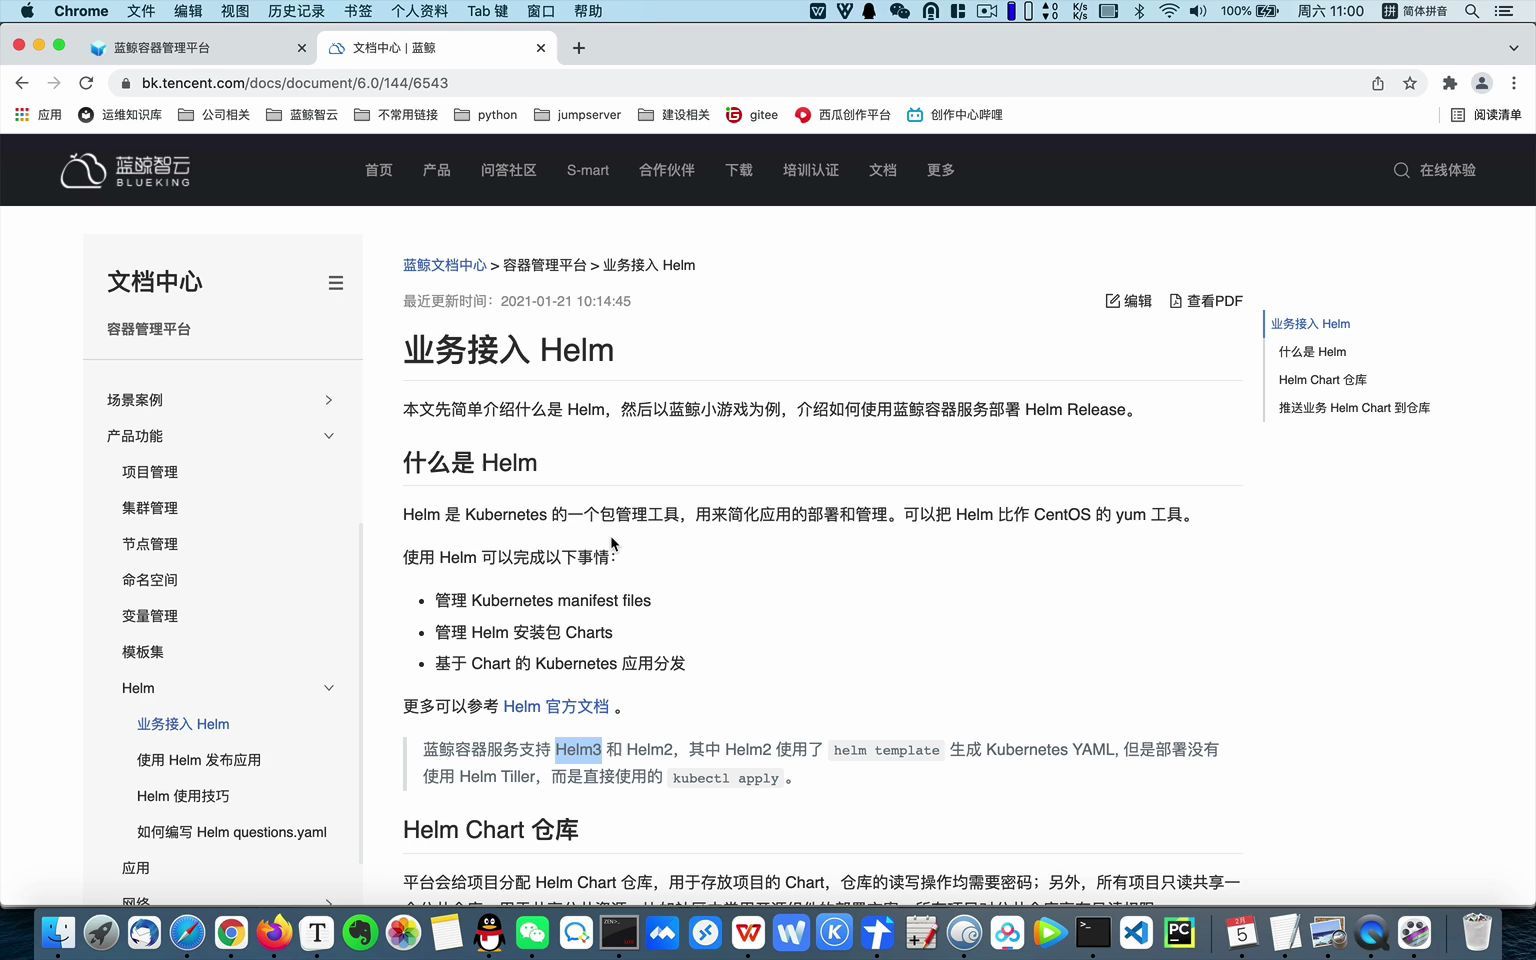Click 更多 in top navigation

[941, 170]
